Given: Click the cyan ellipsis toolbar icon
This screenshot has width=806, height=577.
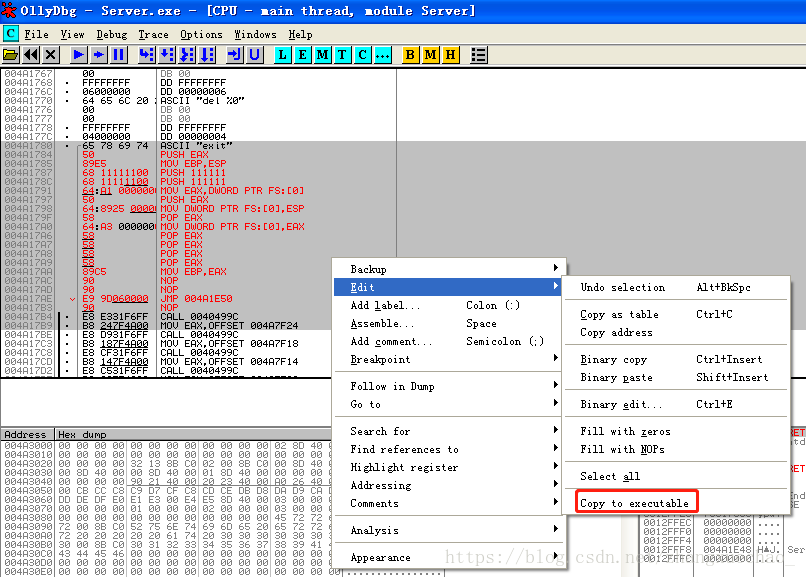Looking at the screenshot, I should 382,54.
